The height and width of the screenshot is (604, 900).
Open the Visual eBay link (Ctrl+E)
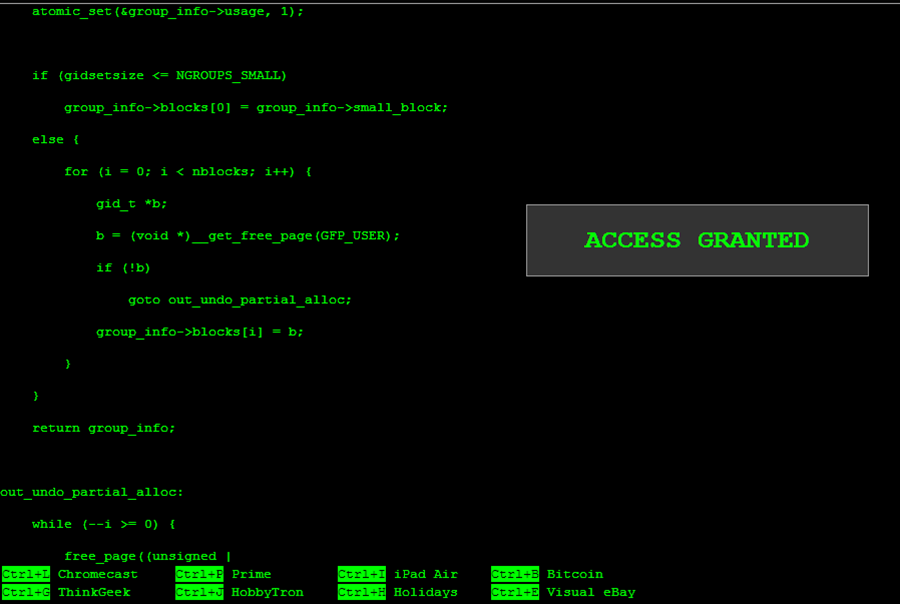[563, 592]
